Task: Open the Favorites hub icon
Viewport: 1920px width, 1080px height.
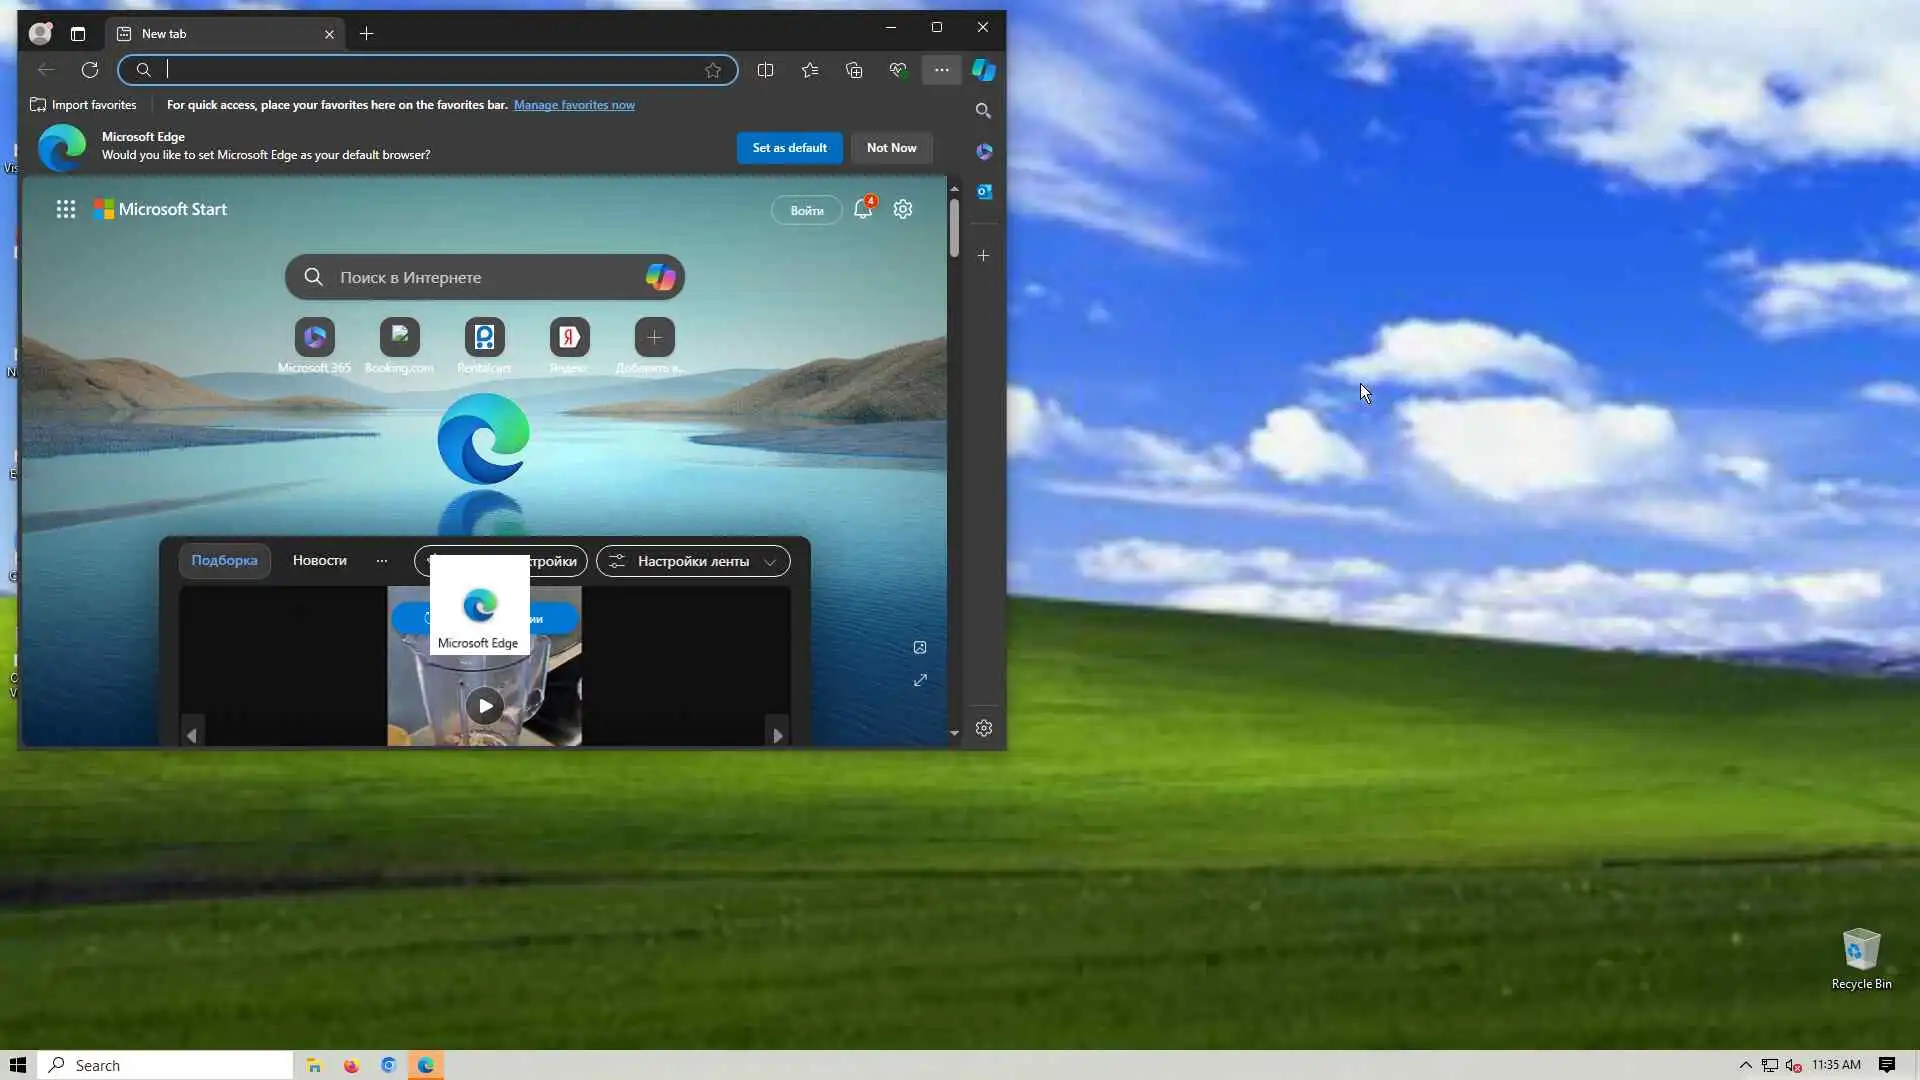Action: tap(810, 70)
